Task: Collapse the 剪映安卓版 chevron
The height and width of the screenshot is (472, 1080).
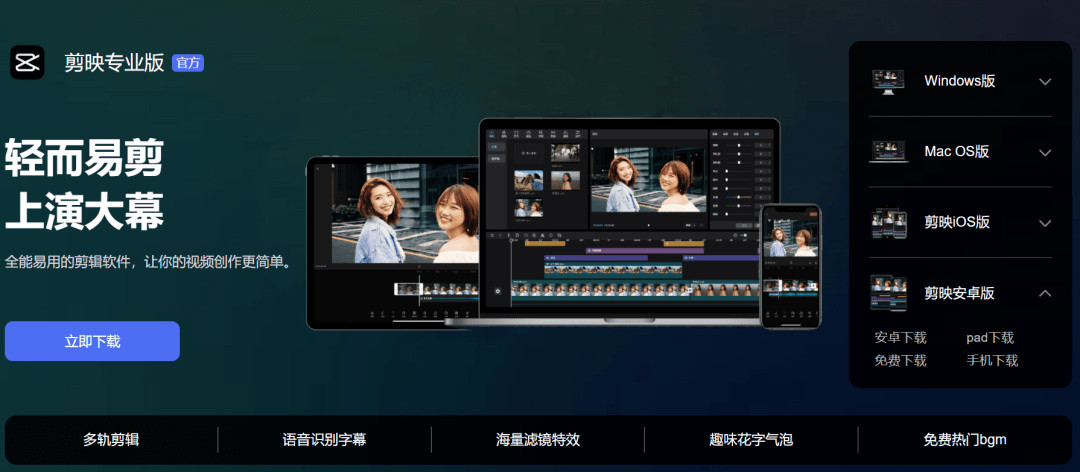Action: [x=1045, y=294]
